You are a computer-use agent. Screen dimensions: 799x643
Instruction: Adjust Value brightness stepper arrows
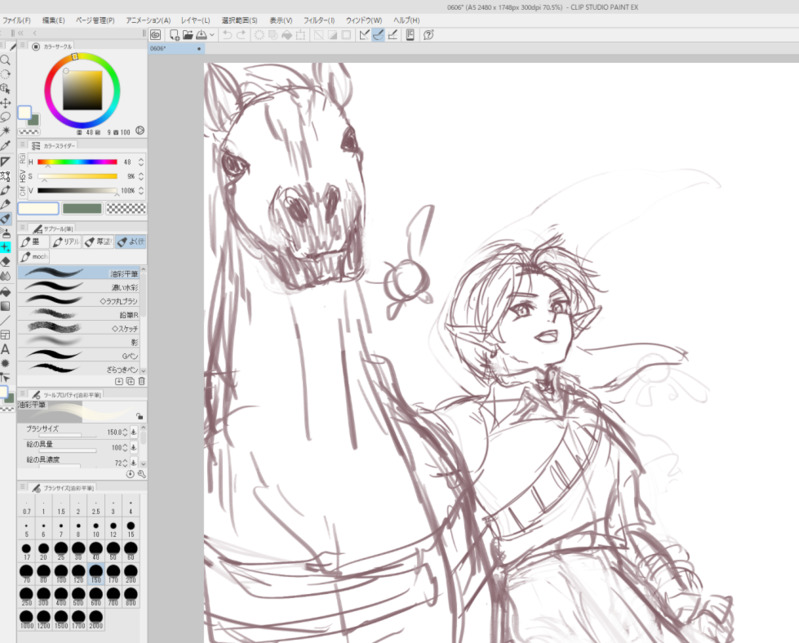(x=141, y=191)
